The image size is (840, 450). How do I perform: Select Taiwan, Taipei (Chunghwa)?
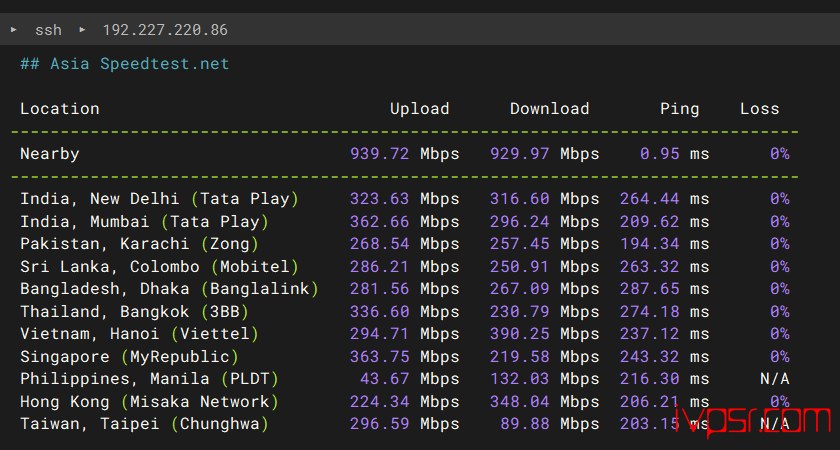point(144,424)
